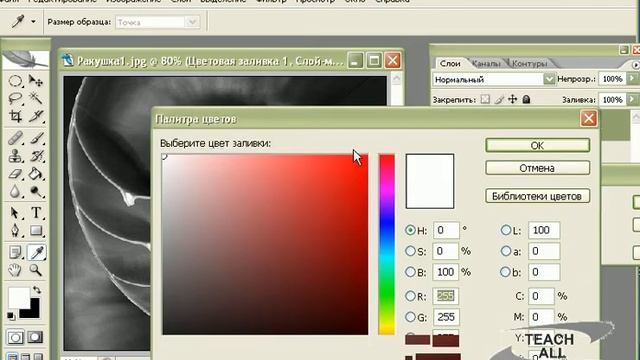Select the Eraser tool
Image resolution: width=640 pixels, height=360 pixels.
pyautogui.click(x=15, y=174)
